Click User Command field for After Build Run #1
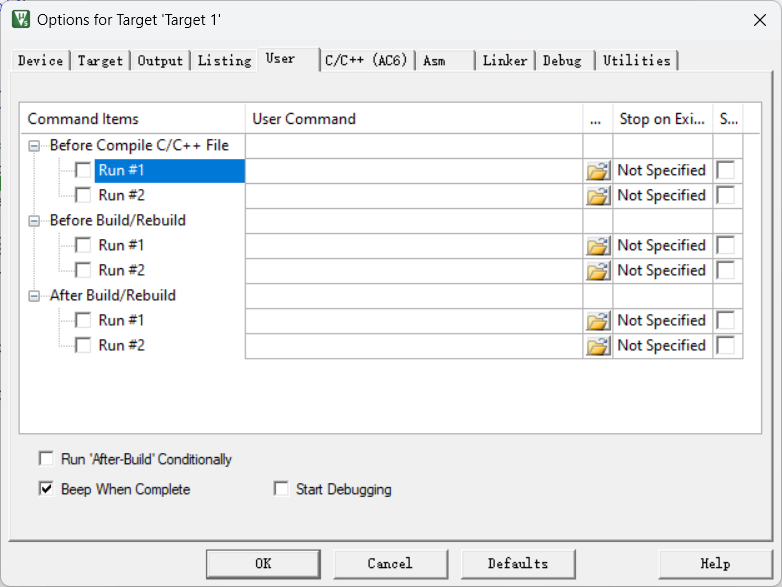Viewport: 782px width, 587px height. 414,321
